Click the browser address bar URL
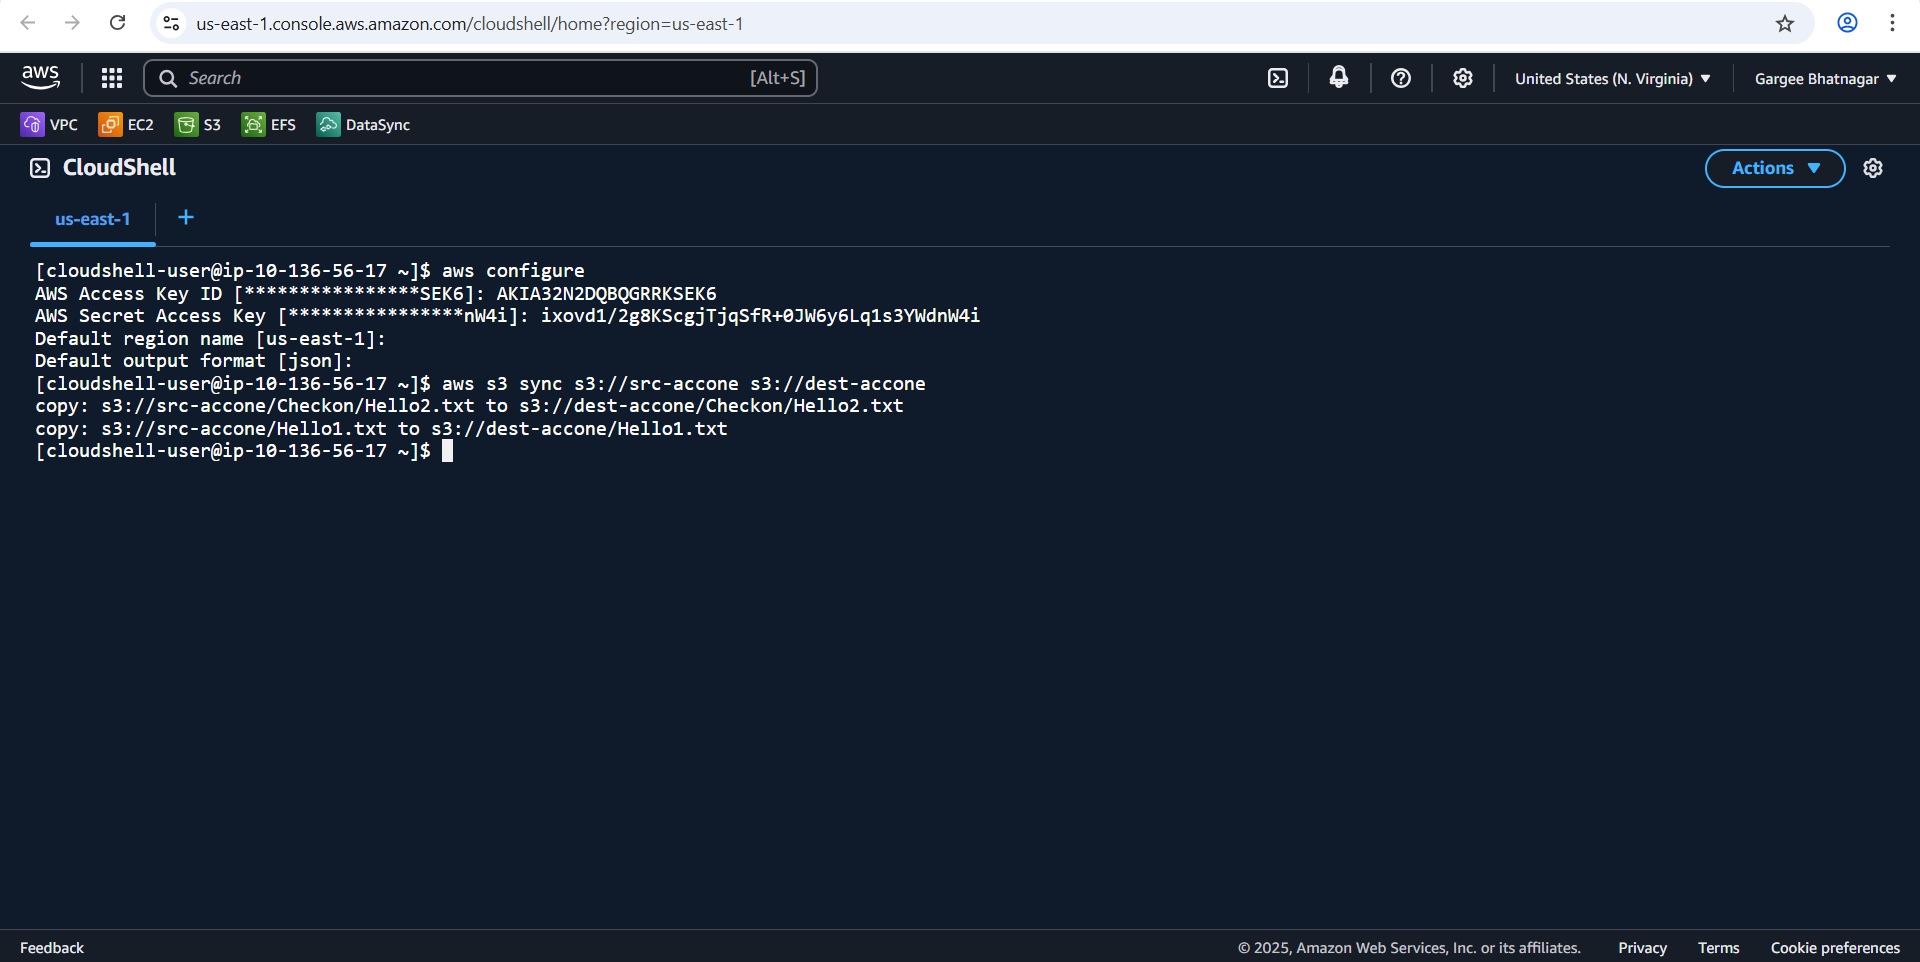 470,24
